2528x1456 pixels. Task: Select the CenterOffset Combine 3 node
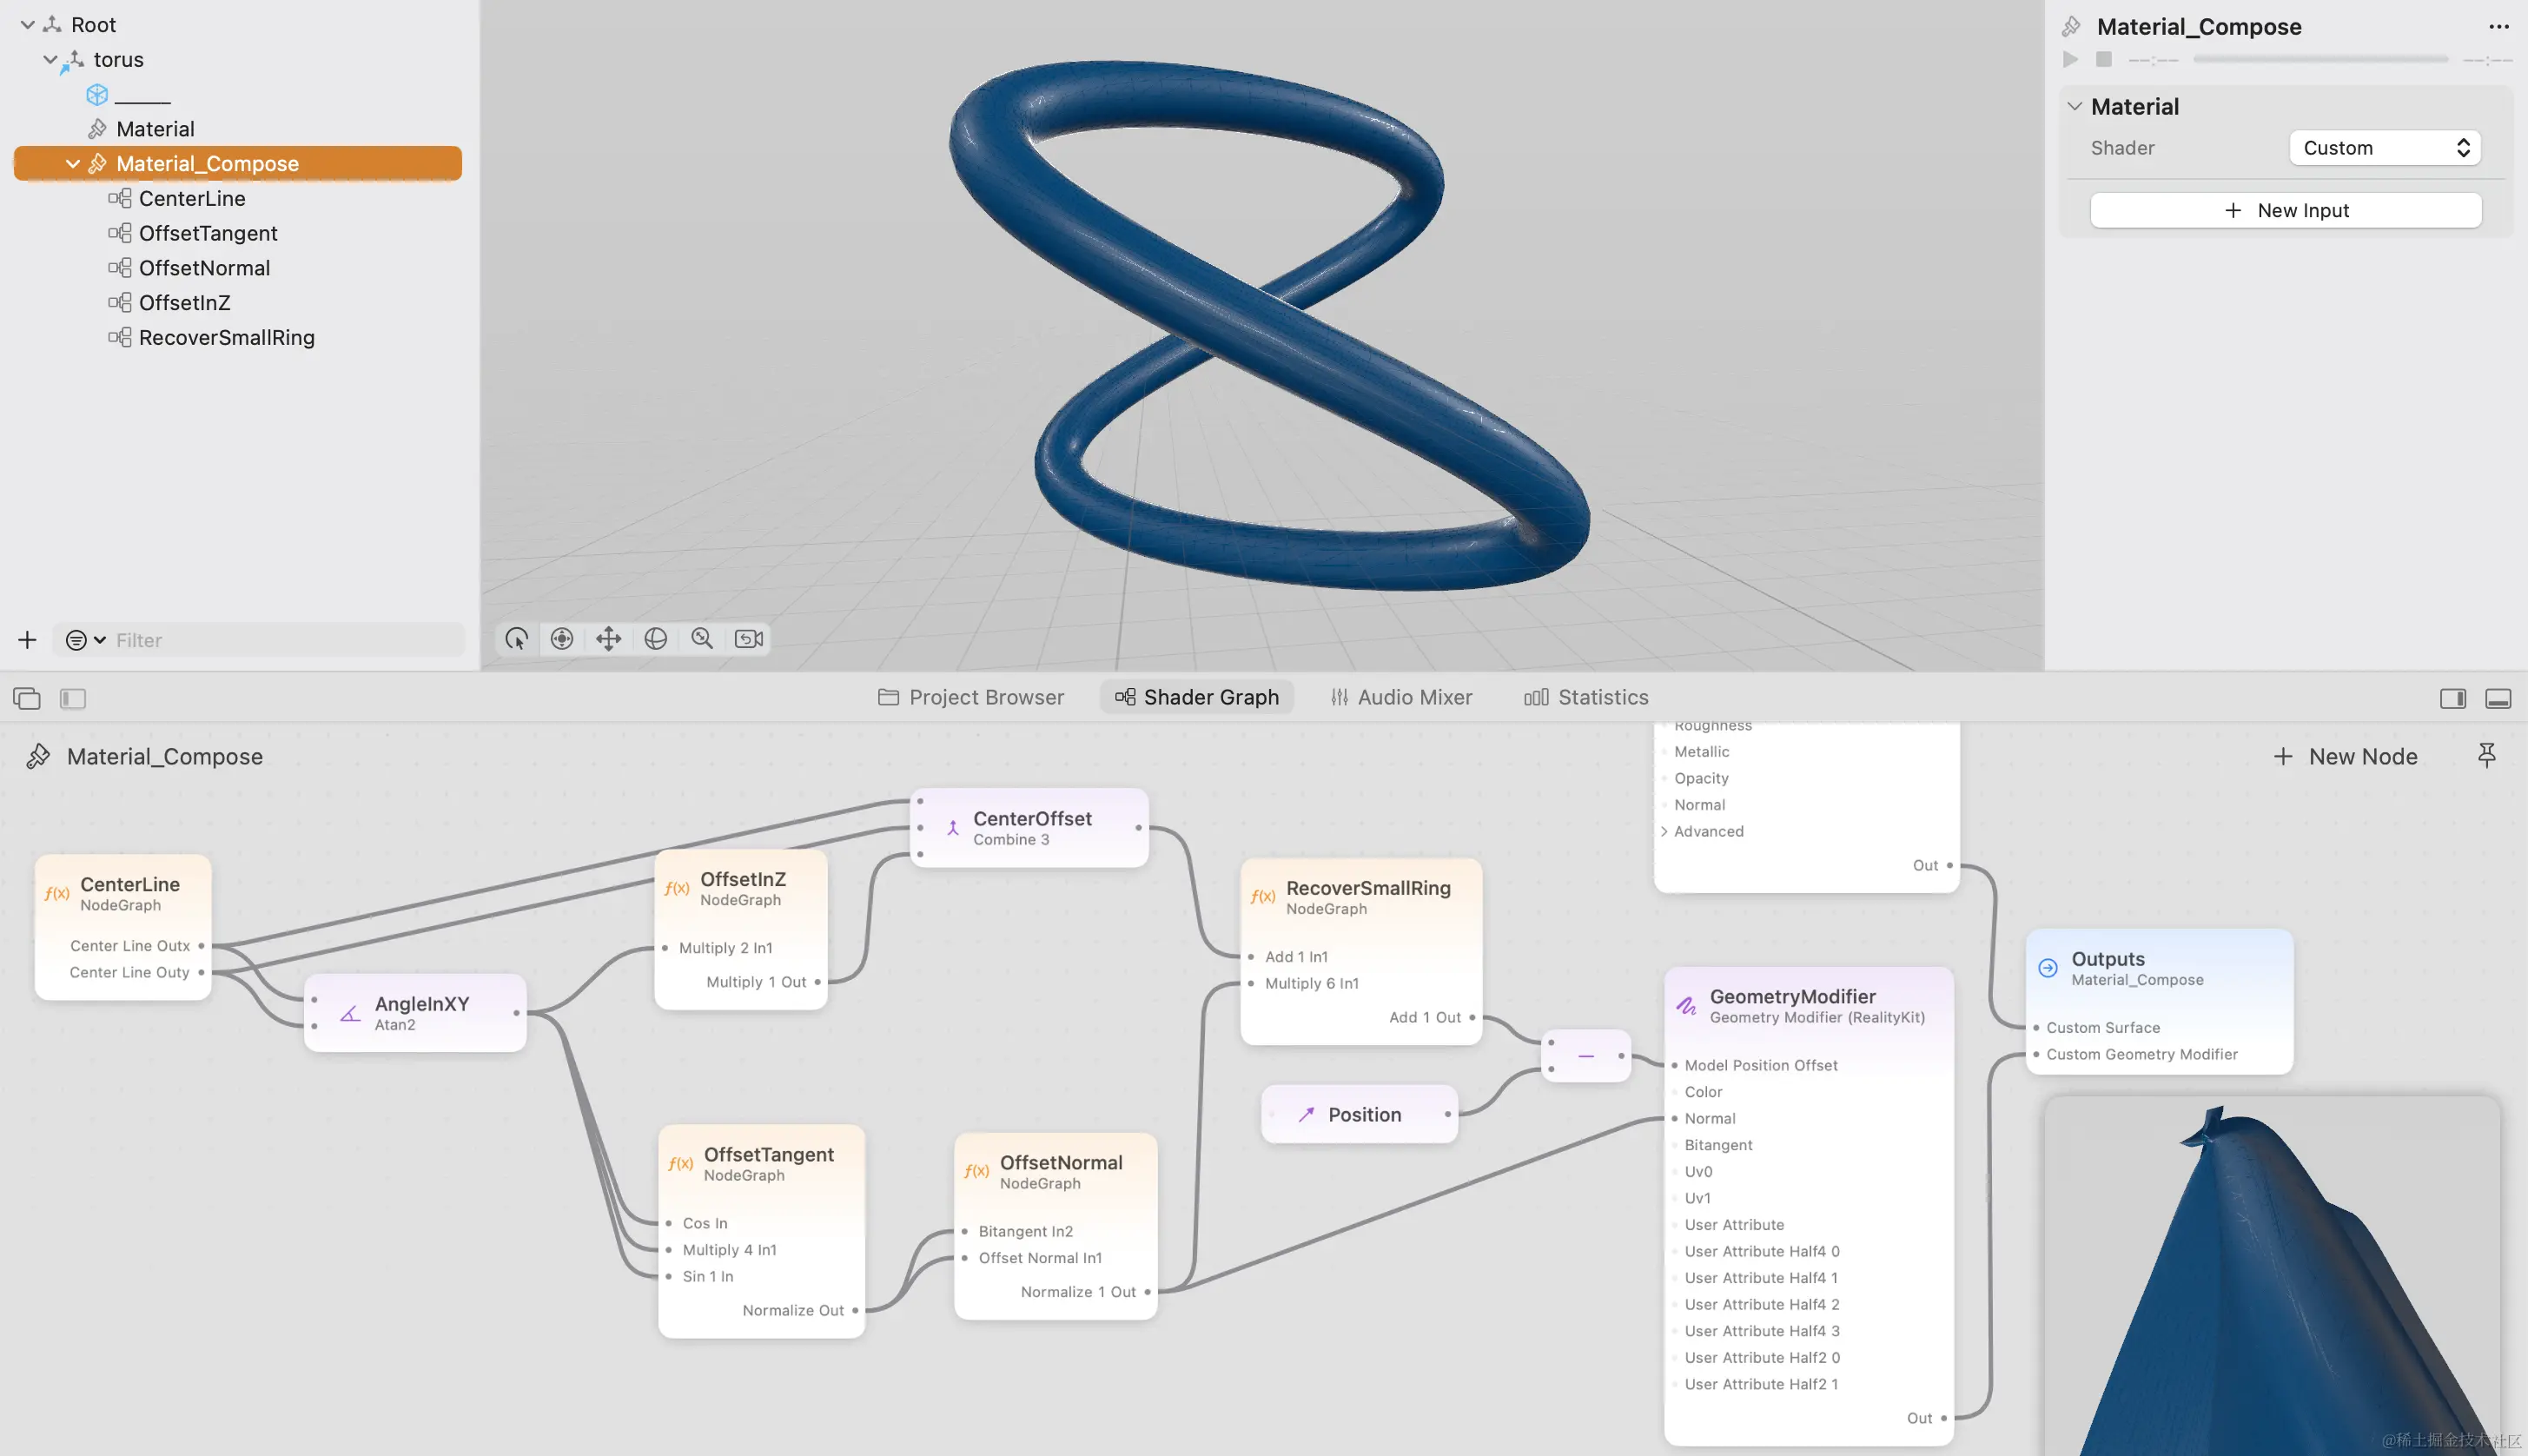point(1029,828)
